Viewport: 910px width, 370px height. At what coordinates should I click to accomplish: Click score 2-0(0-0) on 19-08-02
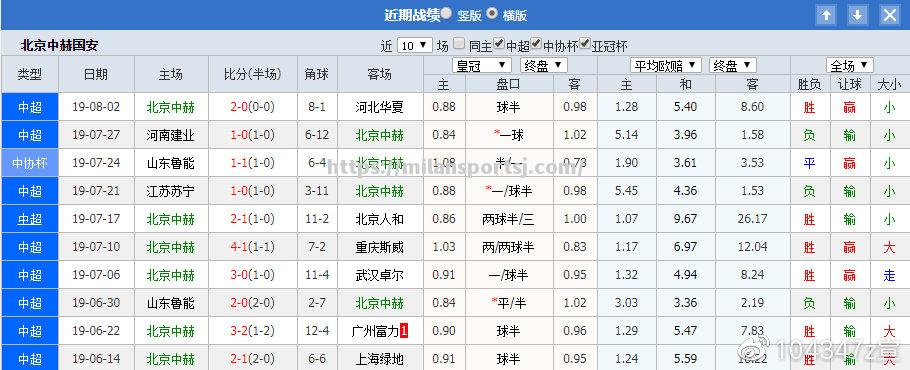tap(252, 107)
